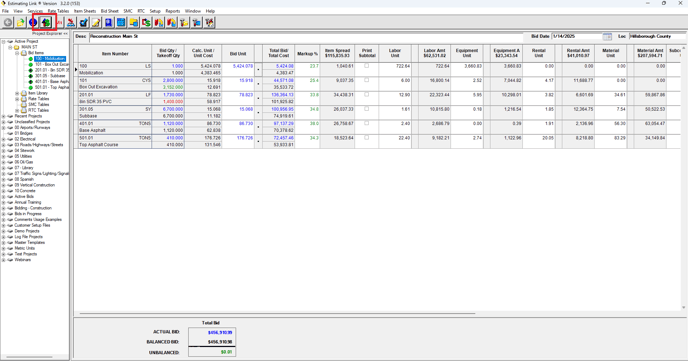Viewport: 688px width, 361px height.
Task: Toggle Print Subtotal checkbox for item 501.01
Action: [x=367, y=138]
